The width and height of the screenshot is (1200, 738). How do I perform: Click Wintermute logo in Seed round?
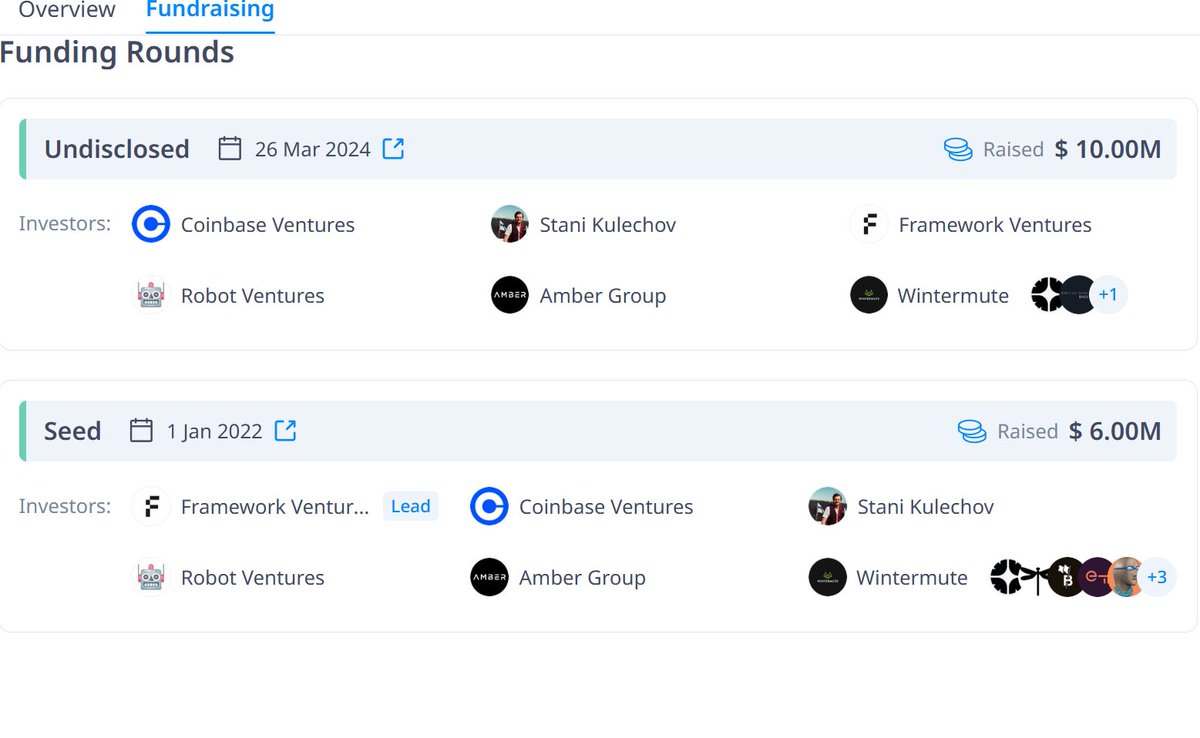828,578
